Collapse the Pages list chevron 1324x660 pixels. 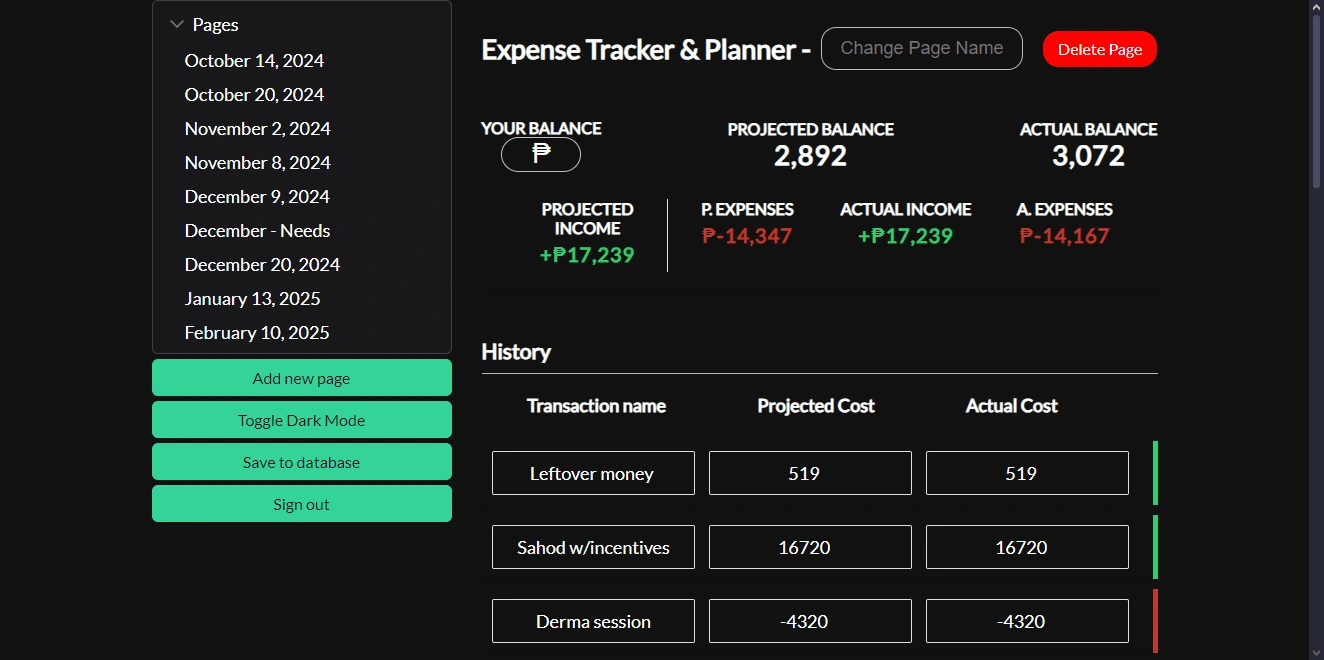point(177,24)
